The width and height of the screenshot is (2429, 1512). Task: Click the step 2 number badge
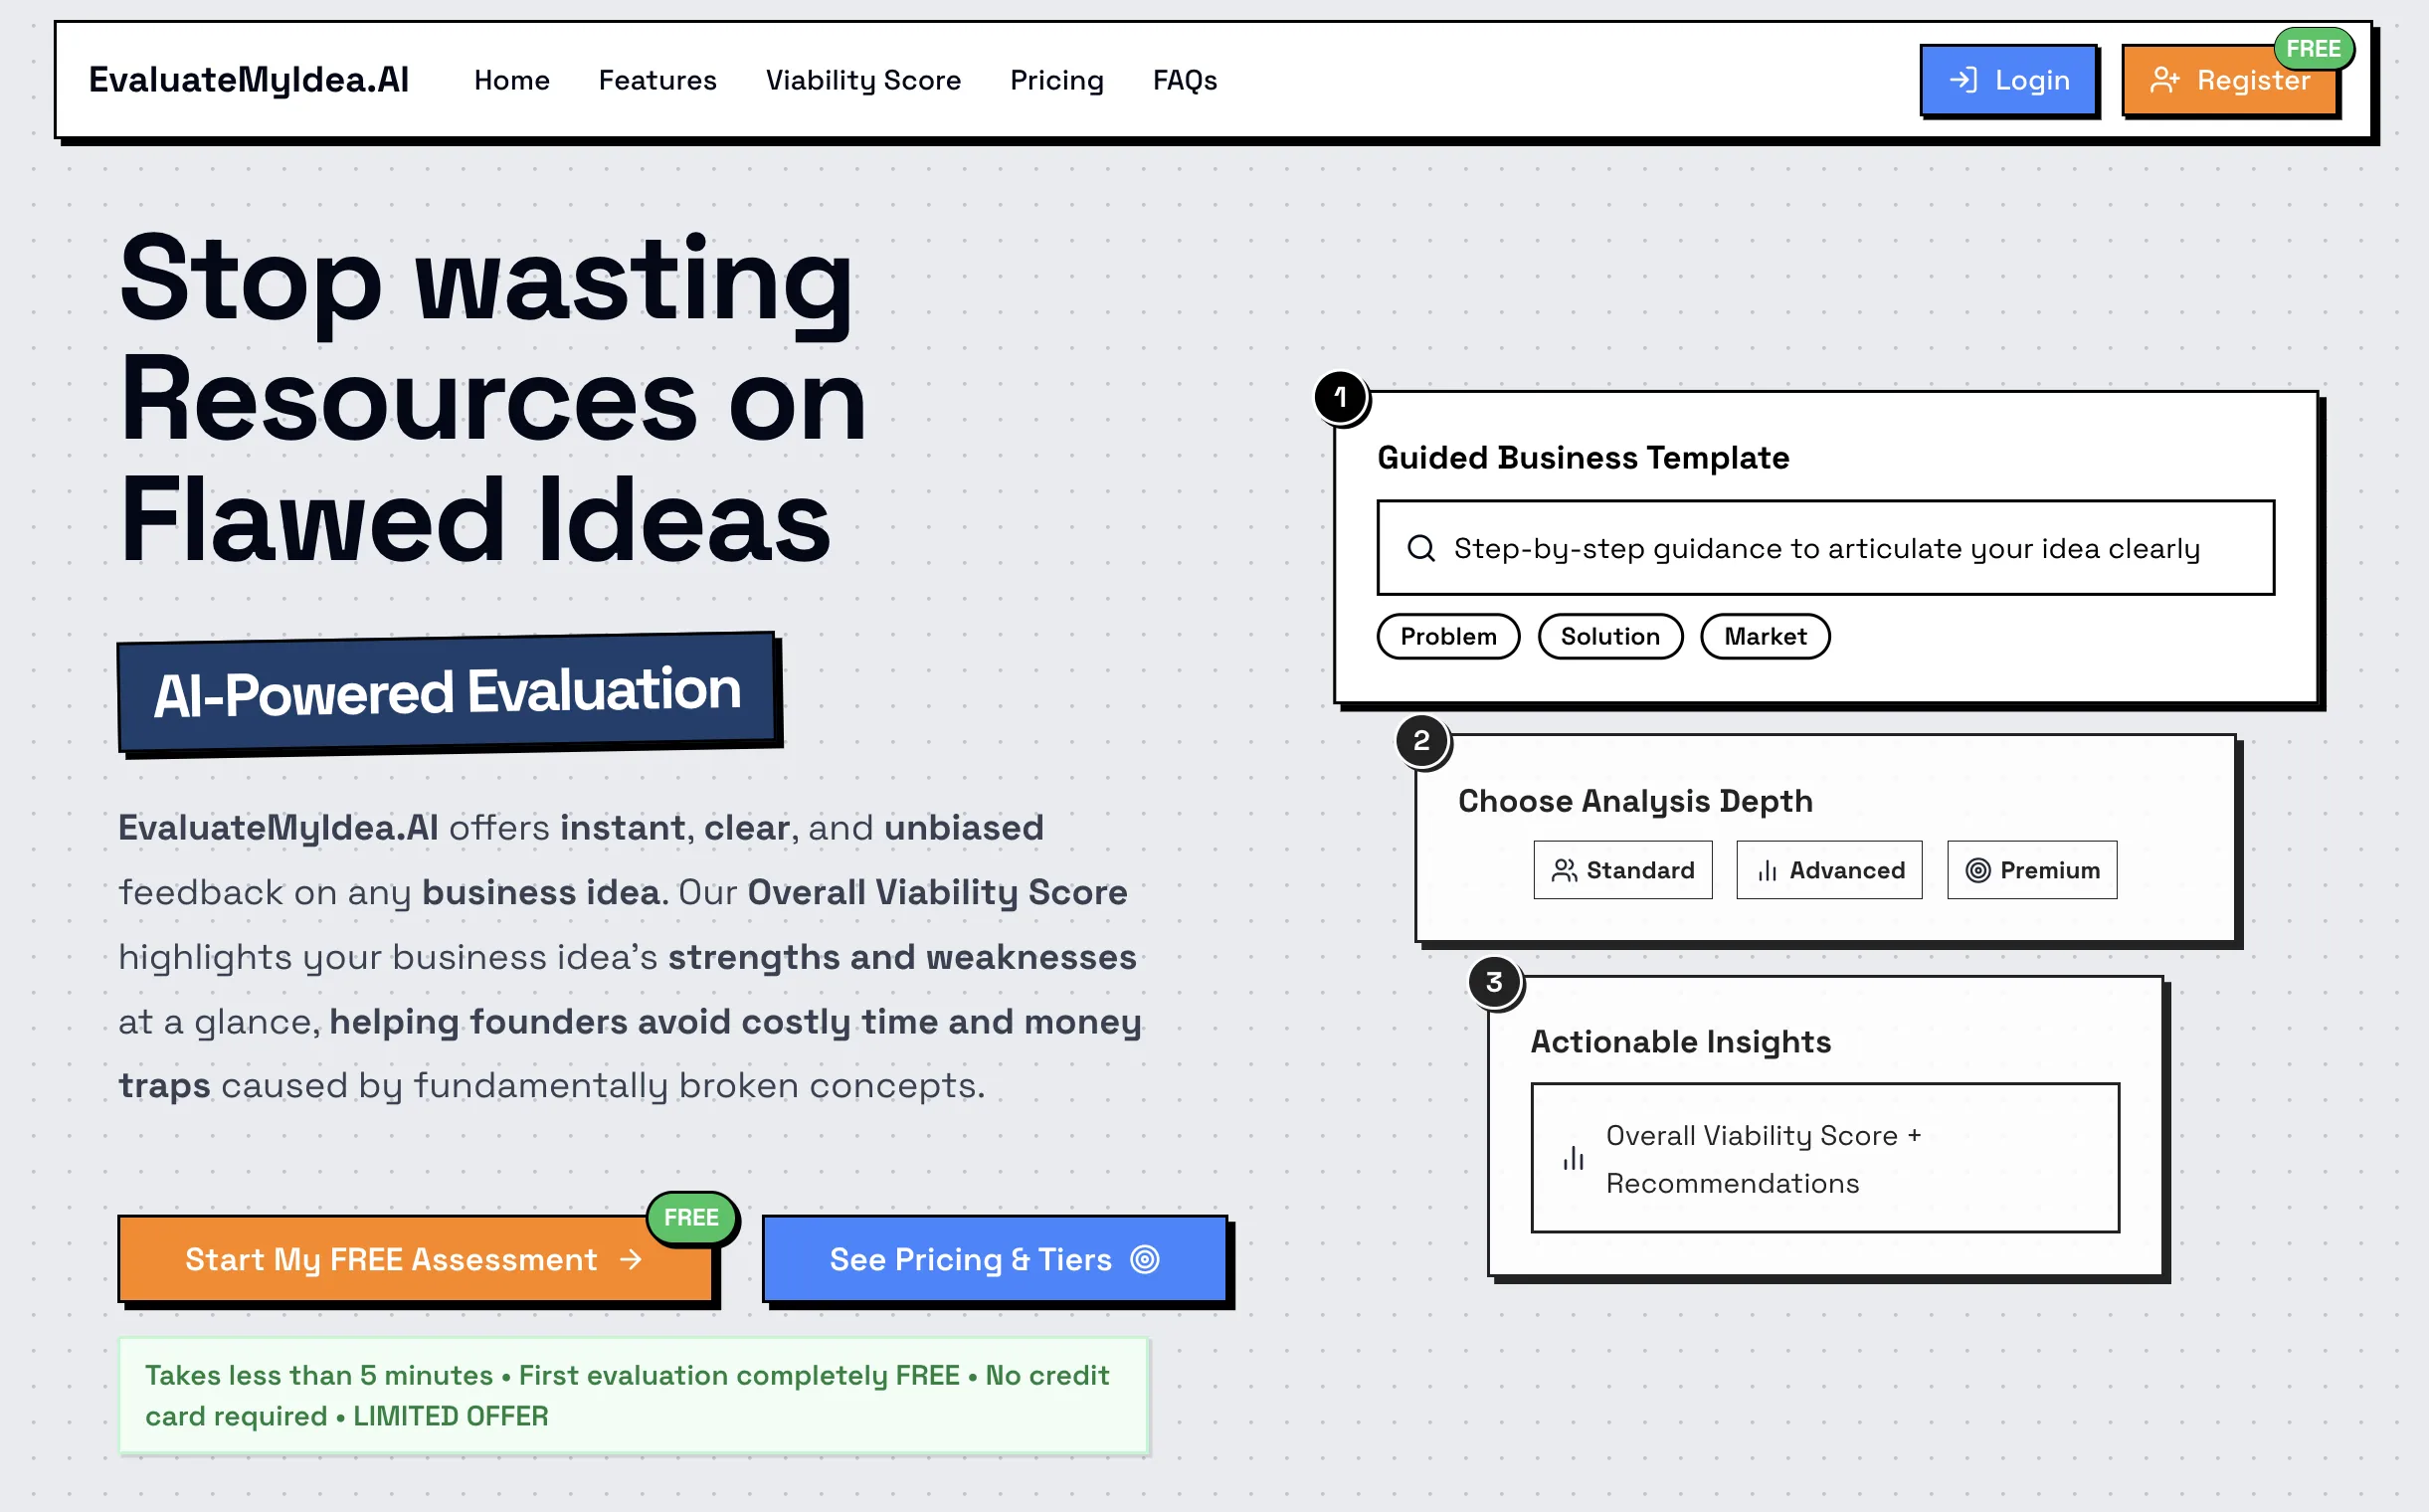point(1421,741)
